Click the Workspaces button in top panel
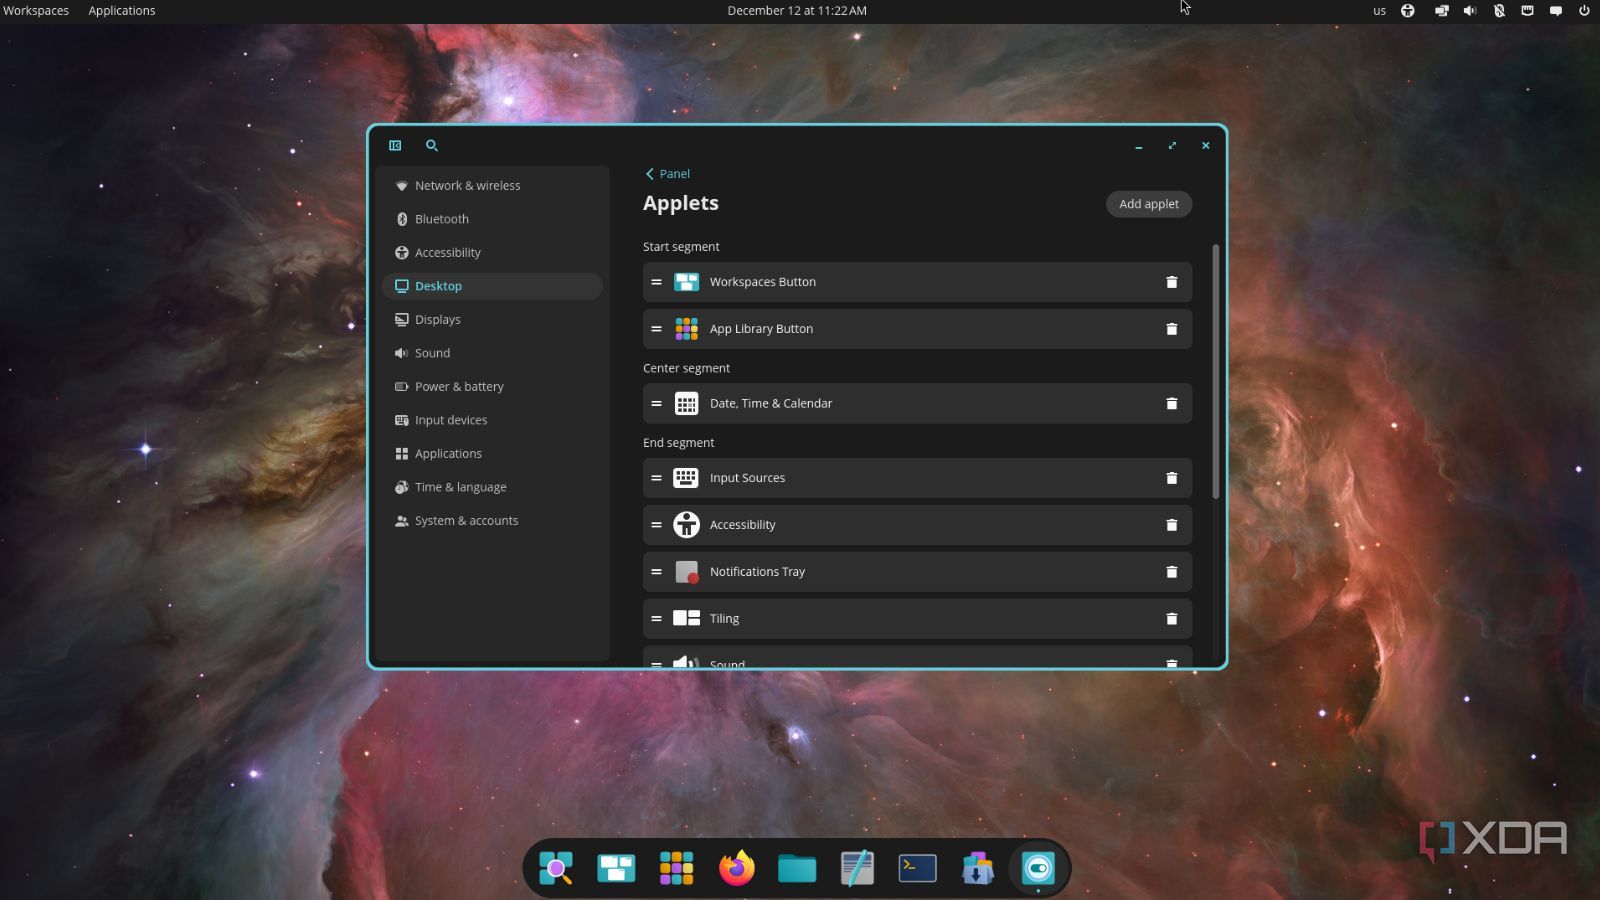 pyautogui.click(x=36, y=11)
